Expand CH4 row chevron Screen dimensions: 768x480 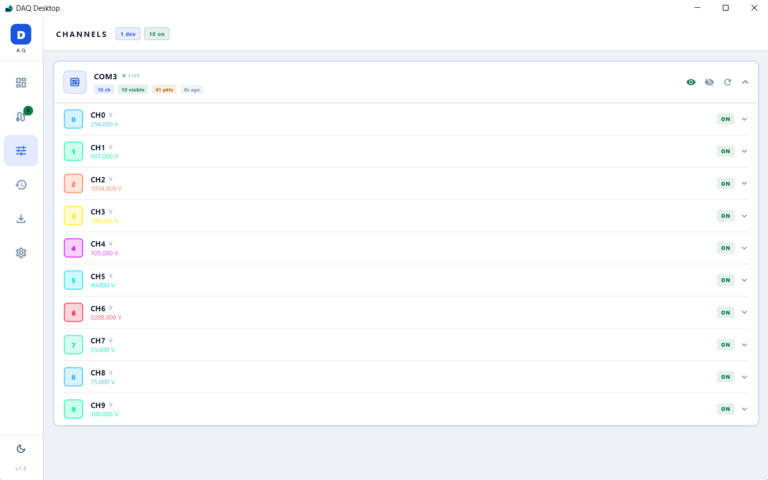coord(744,248)
